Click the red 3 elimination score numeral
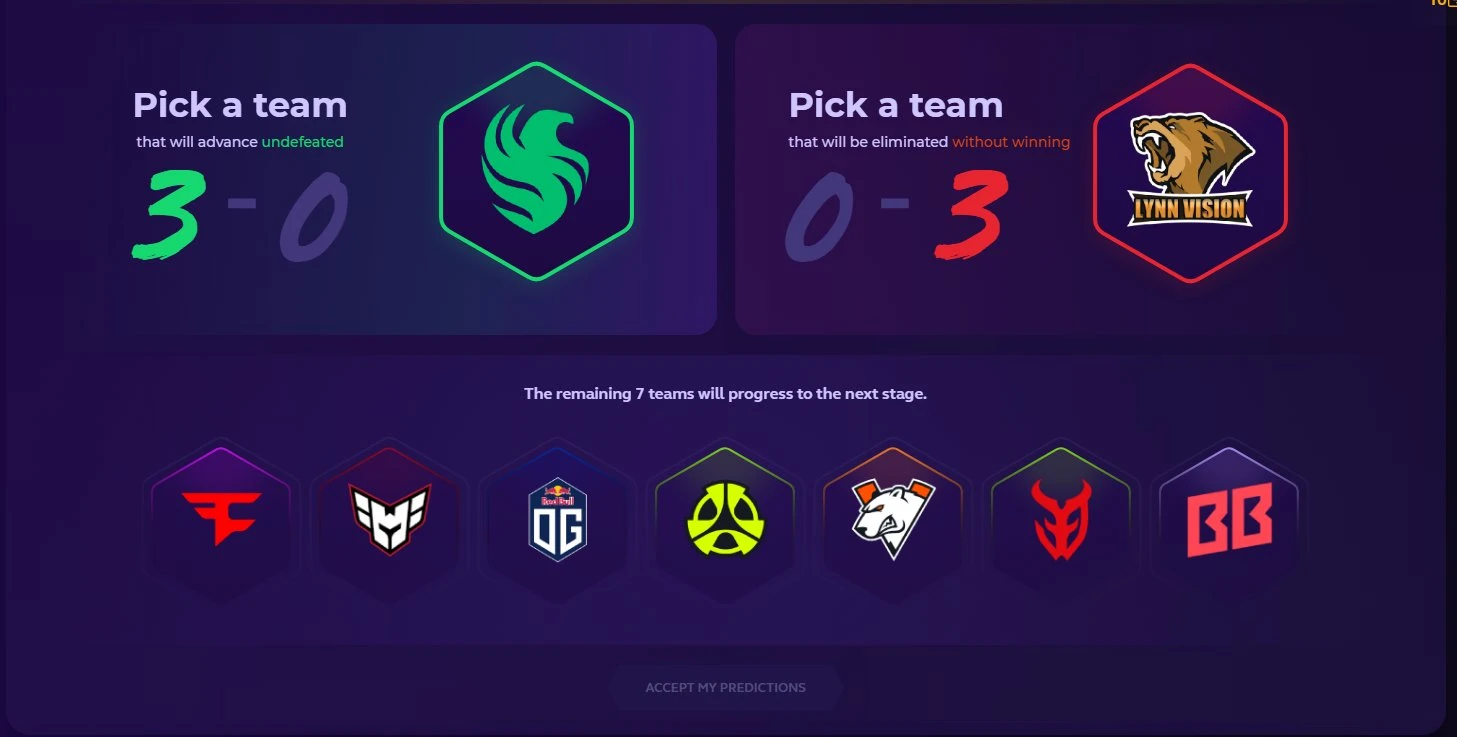Screen dimensions: 1457x737 (968, 213)
